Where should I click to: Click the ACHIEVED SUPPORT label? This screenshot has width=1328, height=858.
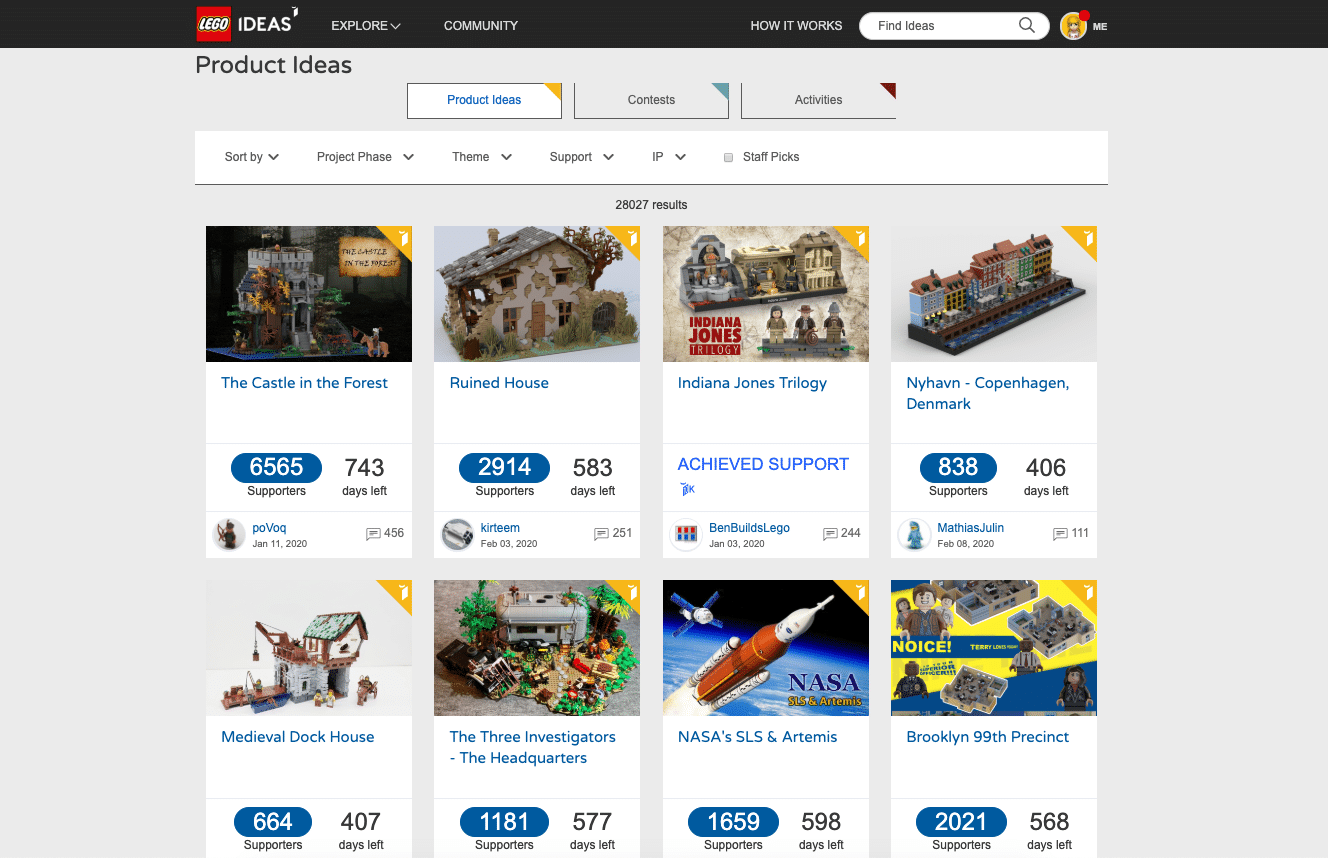tap(763, 464)
